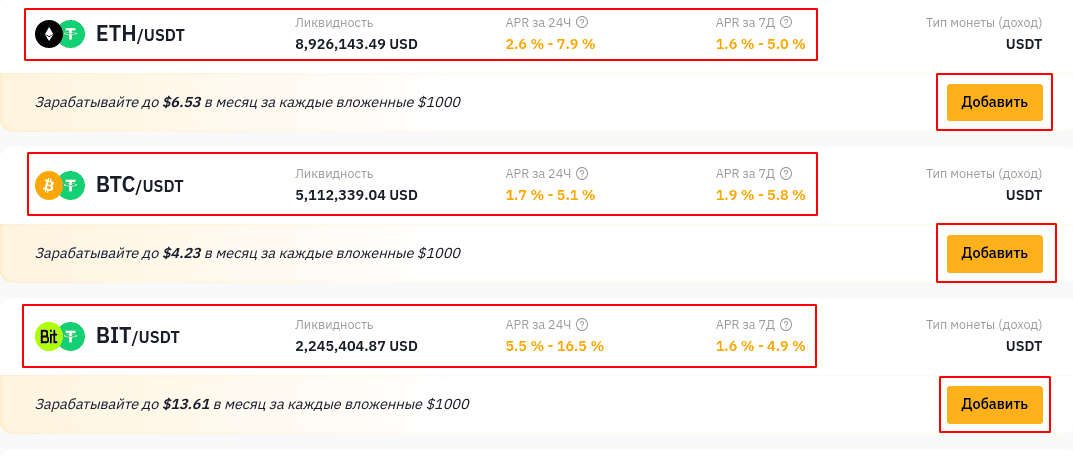Screen dimensions: 1073x466
Task: Open the APR за 7Д help icon for ETH
Action: click(x=786, y=23)
